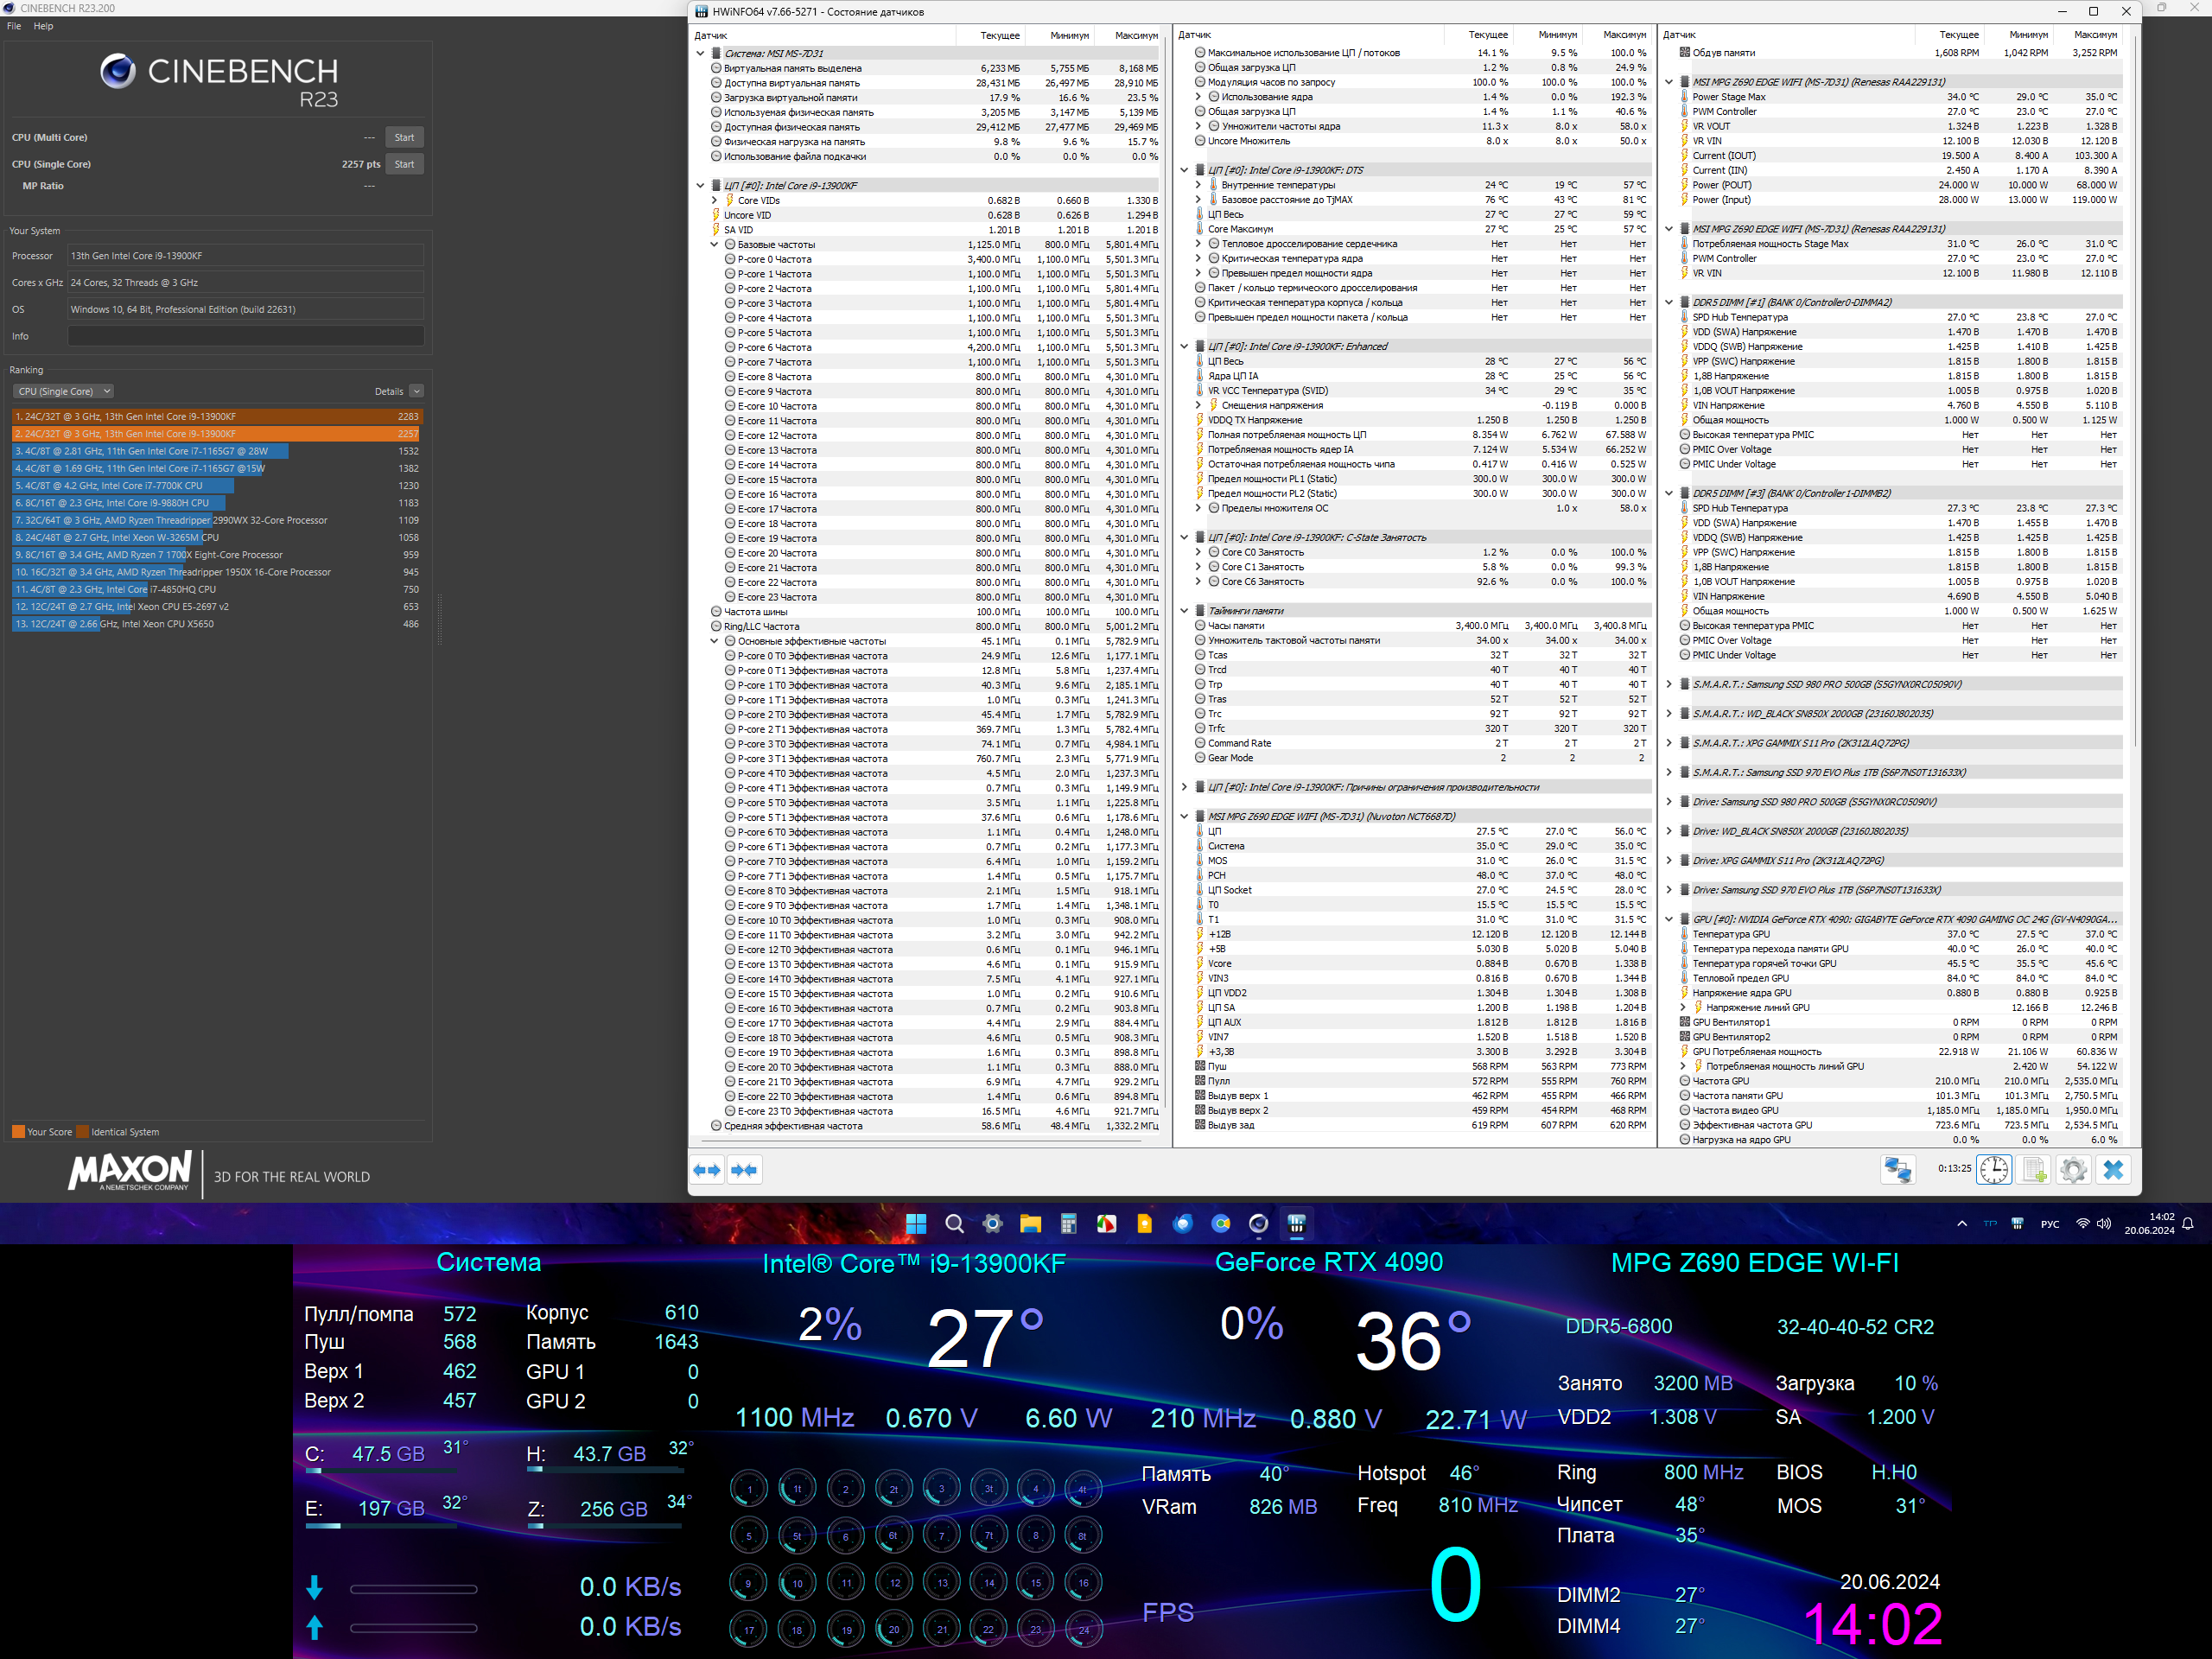Start the CPU (Single Core) test
This screenshot has width=2212, height=1659.
pyautogui.click(x=404, y=164)
